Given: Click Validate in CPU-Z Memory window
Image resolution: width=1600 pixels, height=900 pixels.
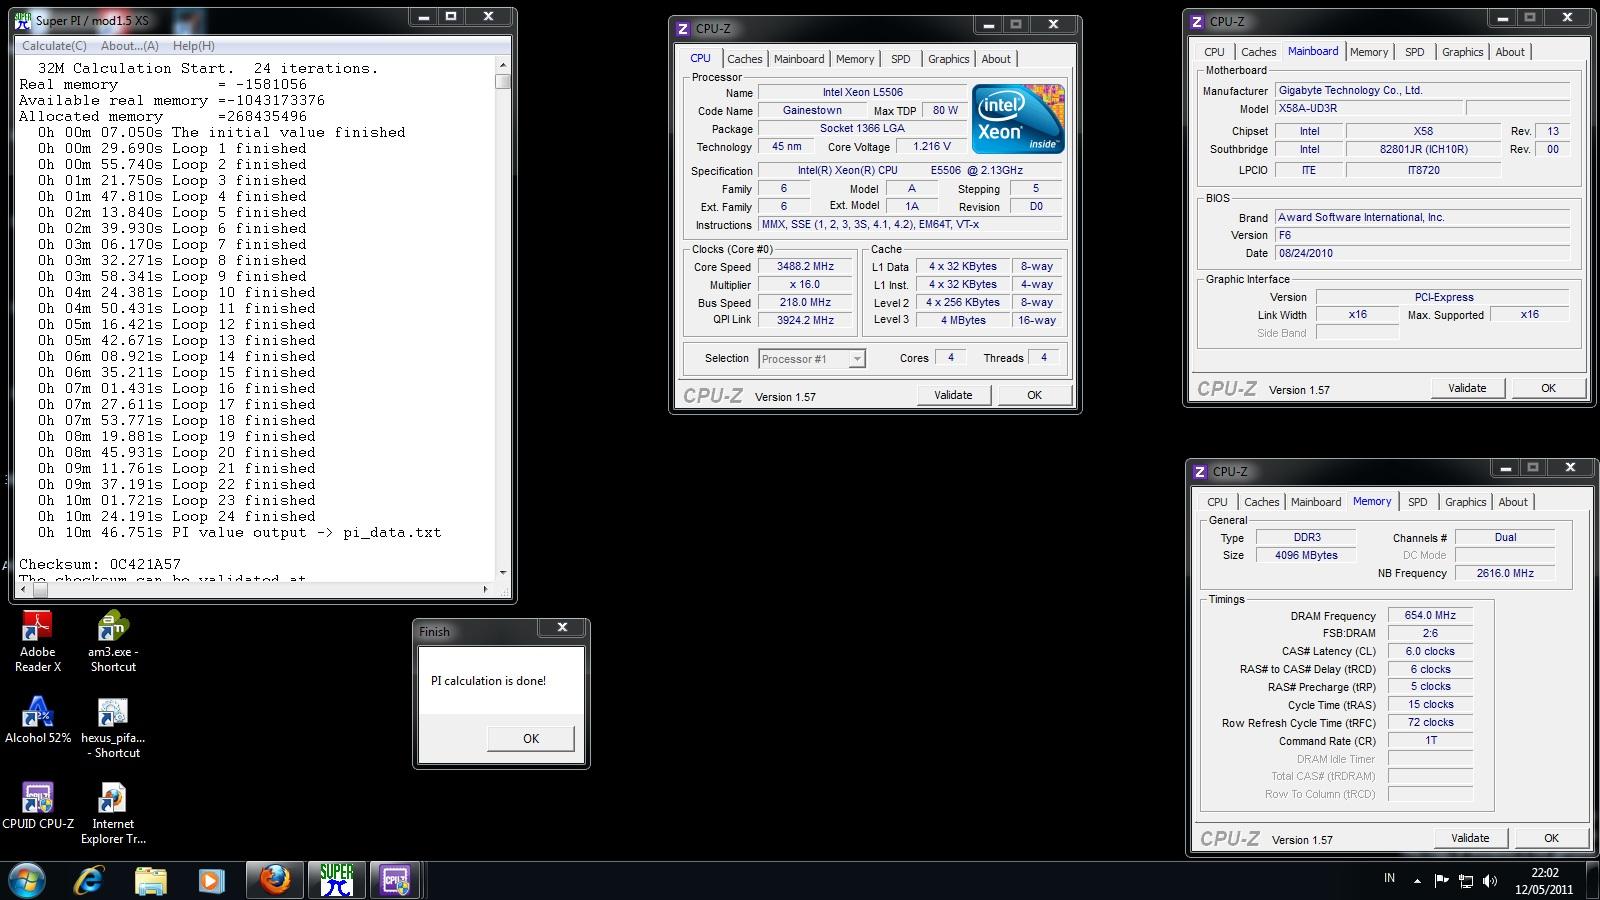Looking at the screenshot, I should click(1470, 838).
